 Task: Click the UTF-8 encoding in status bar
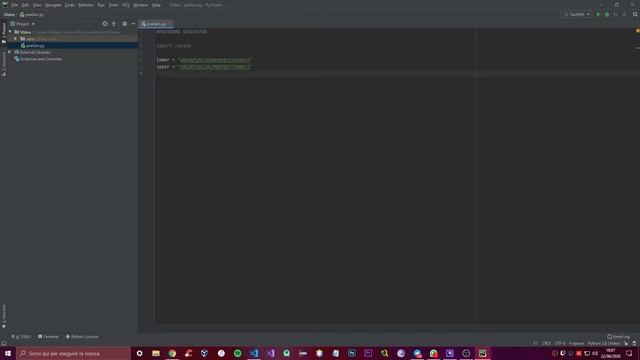(x=560, y=343)
